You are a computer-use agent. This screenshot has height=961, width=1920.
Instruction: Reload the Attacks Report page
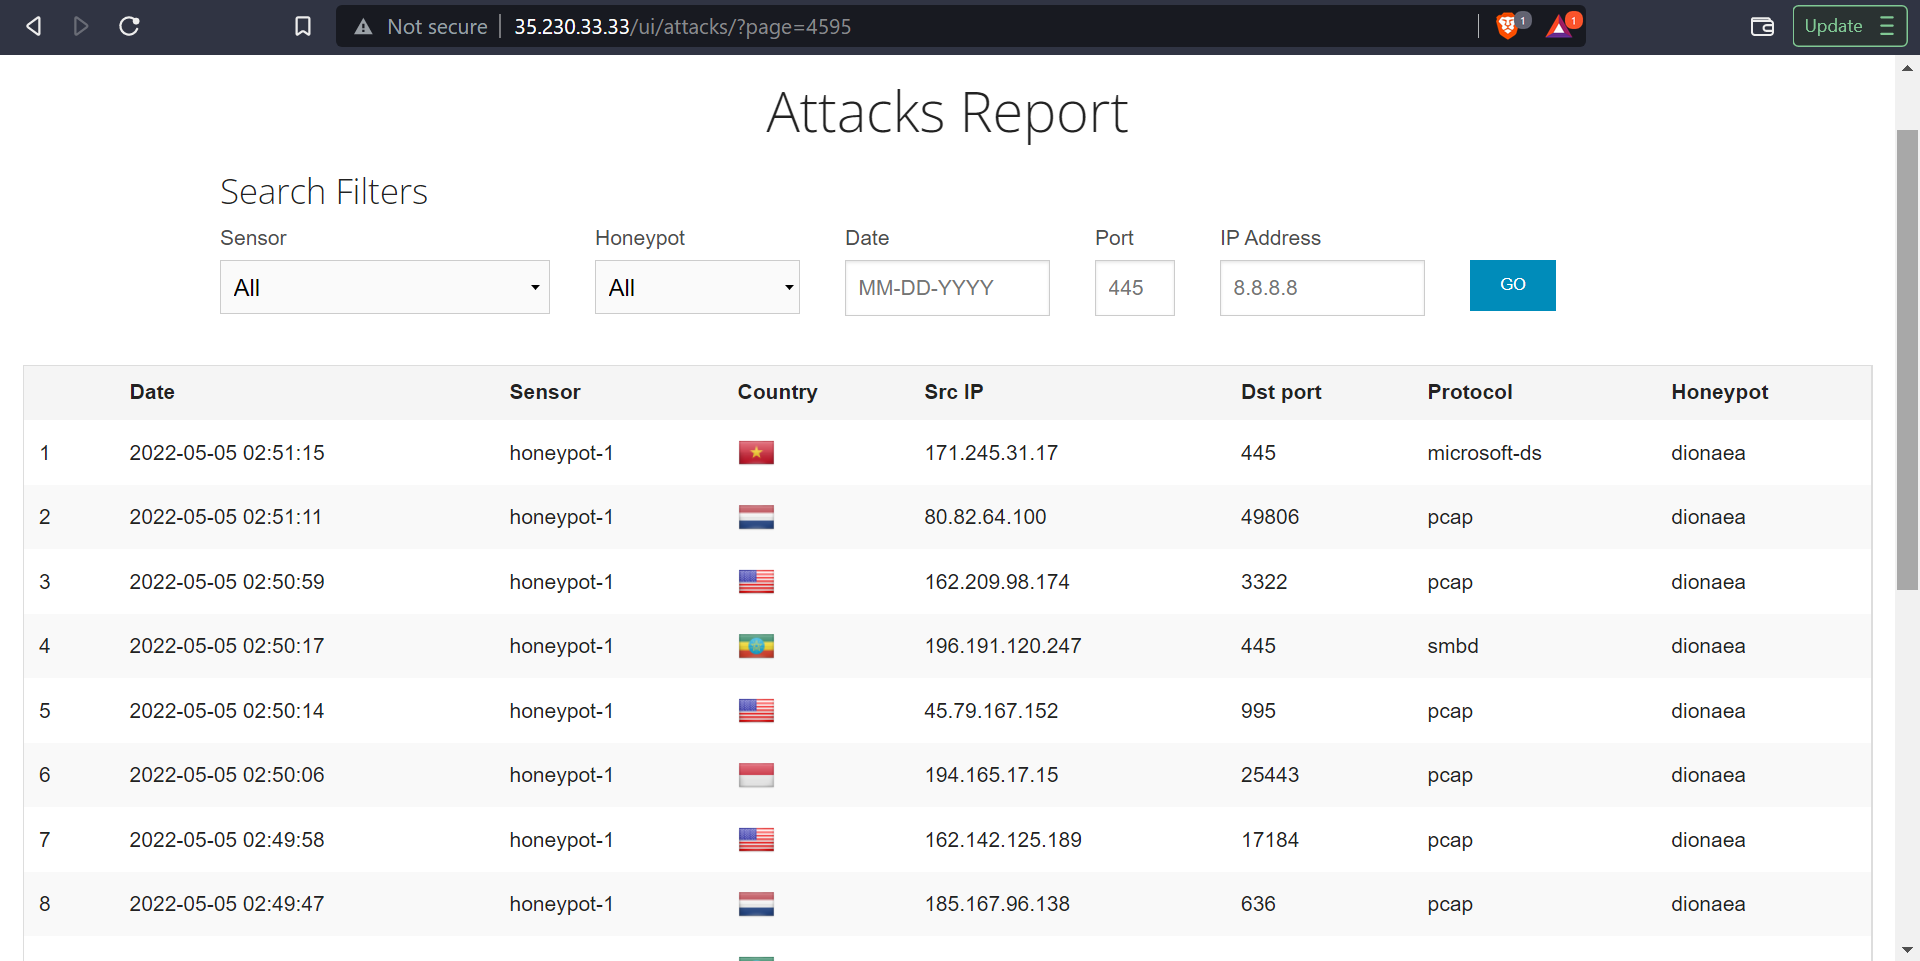pos(129,26)
